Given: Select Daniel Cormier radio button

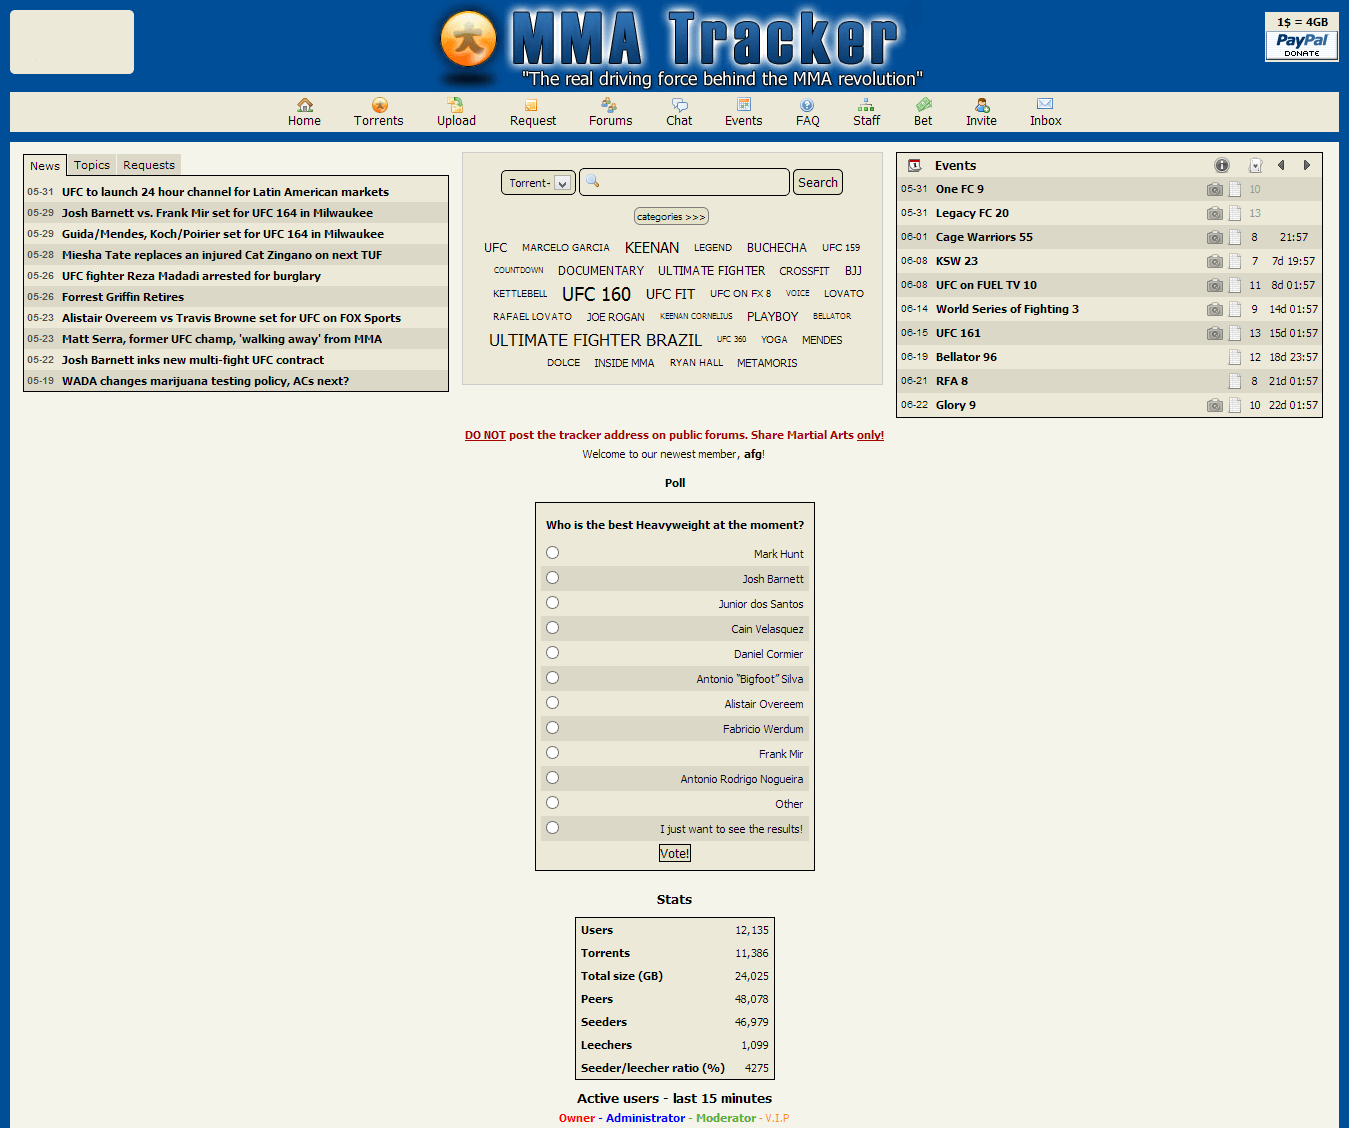Looking at the screenshot, I should click(552, 653).
